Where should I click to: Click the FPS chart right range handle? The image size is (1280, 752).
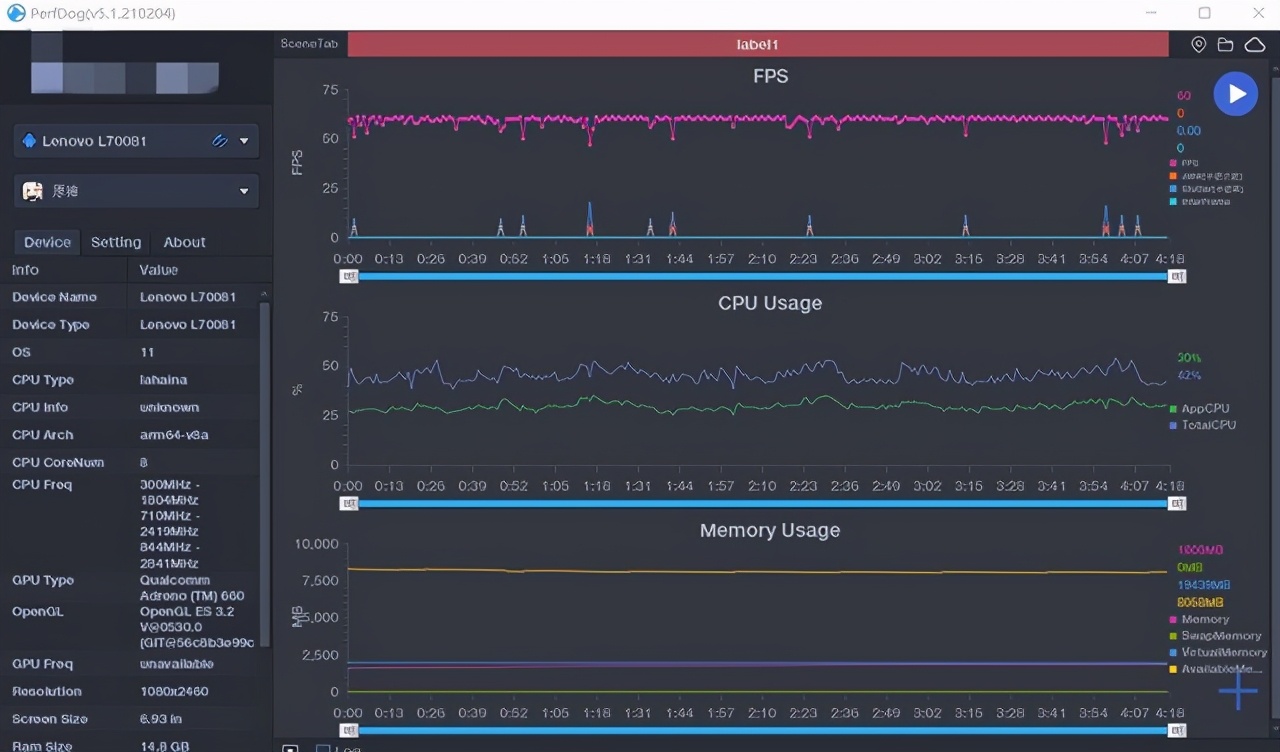coord(1177,276)
